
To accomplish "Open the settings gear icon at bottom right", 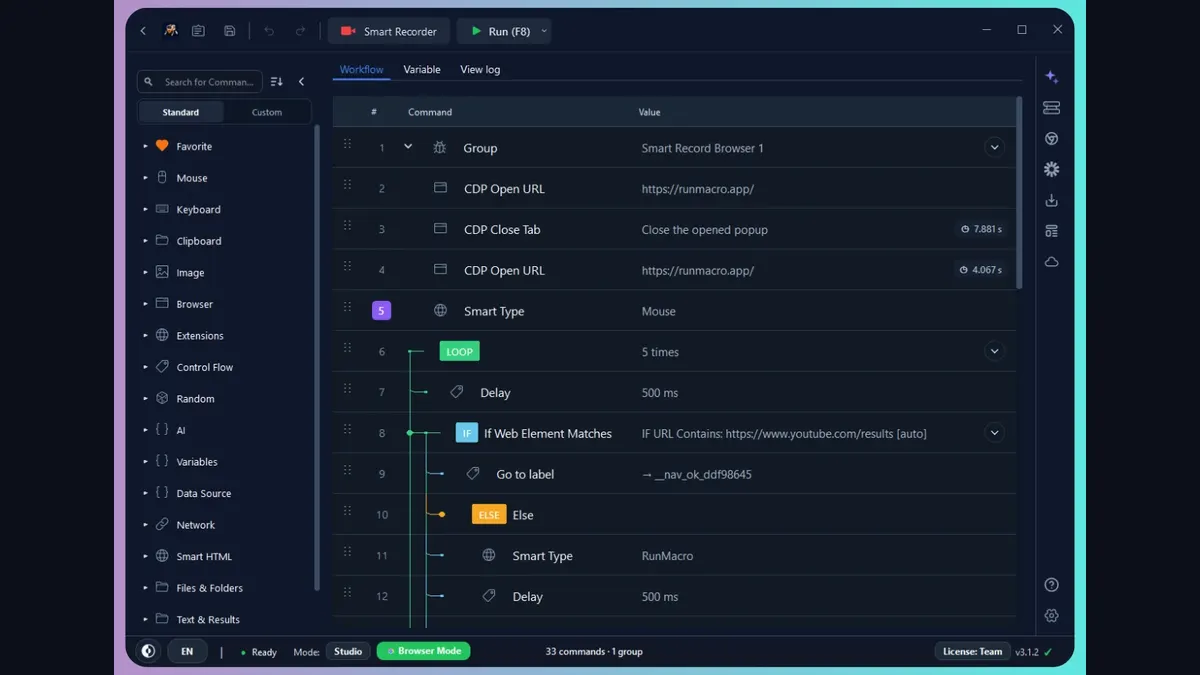I will pyautogui.click(x=1051, y=616).
